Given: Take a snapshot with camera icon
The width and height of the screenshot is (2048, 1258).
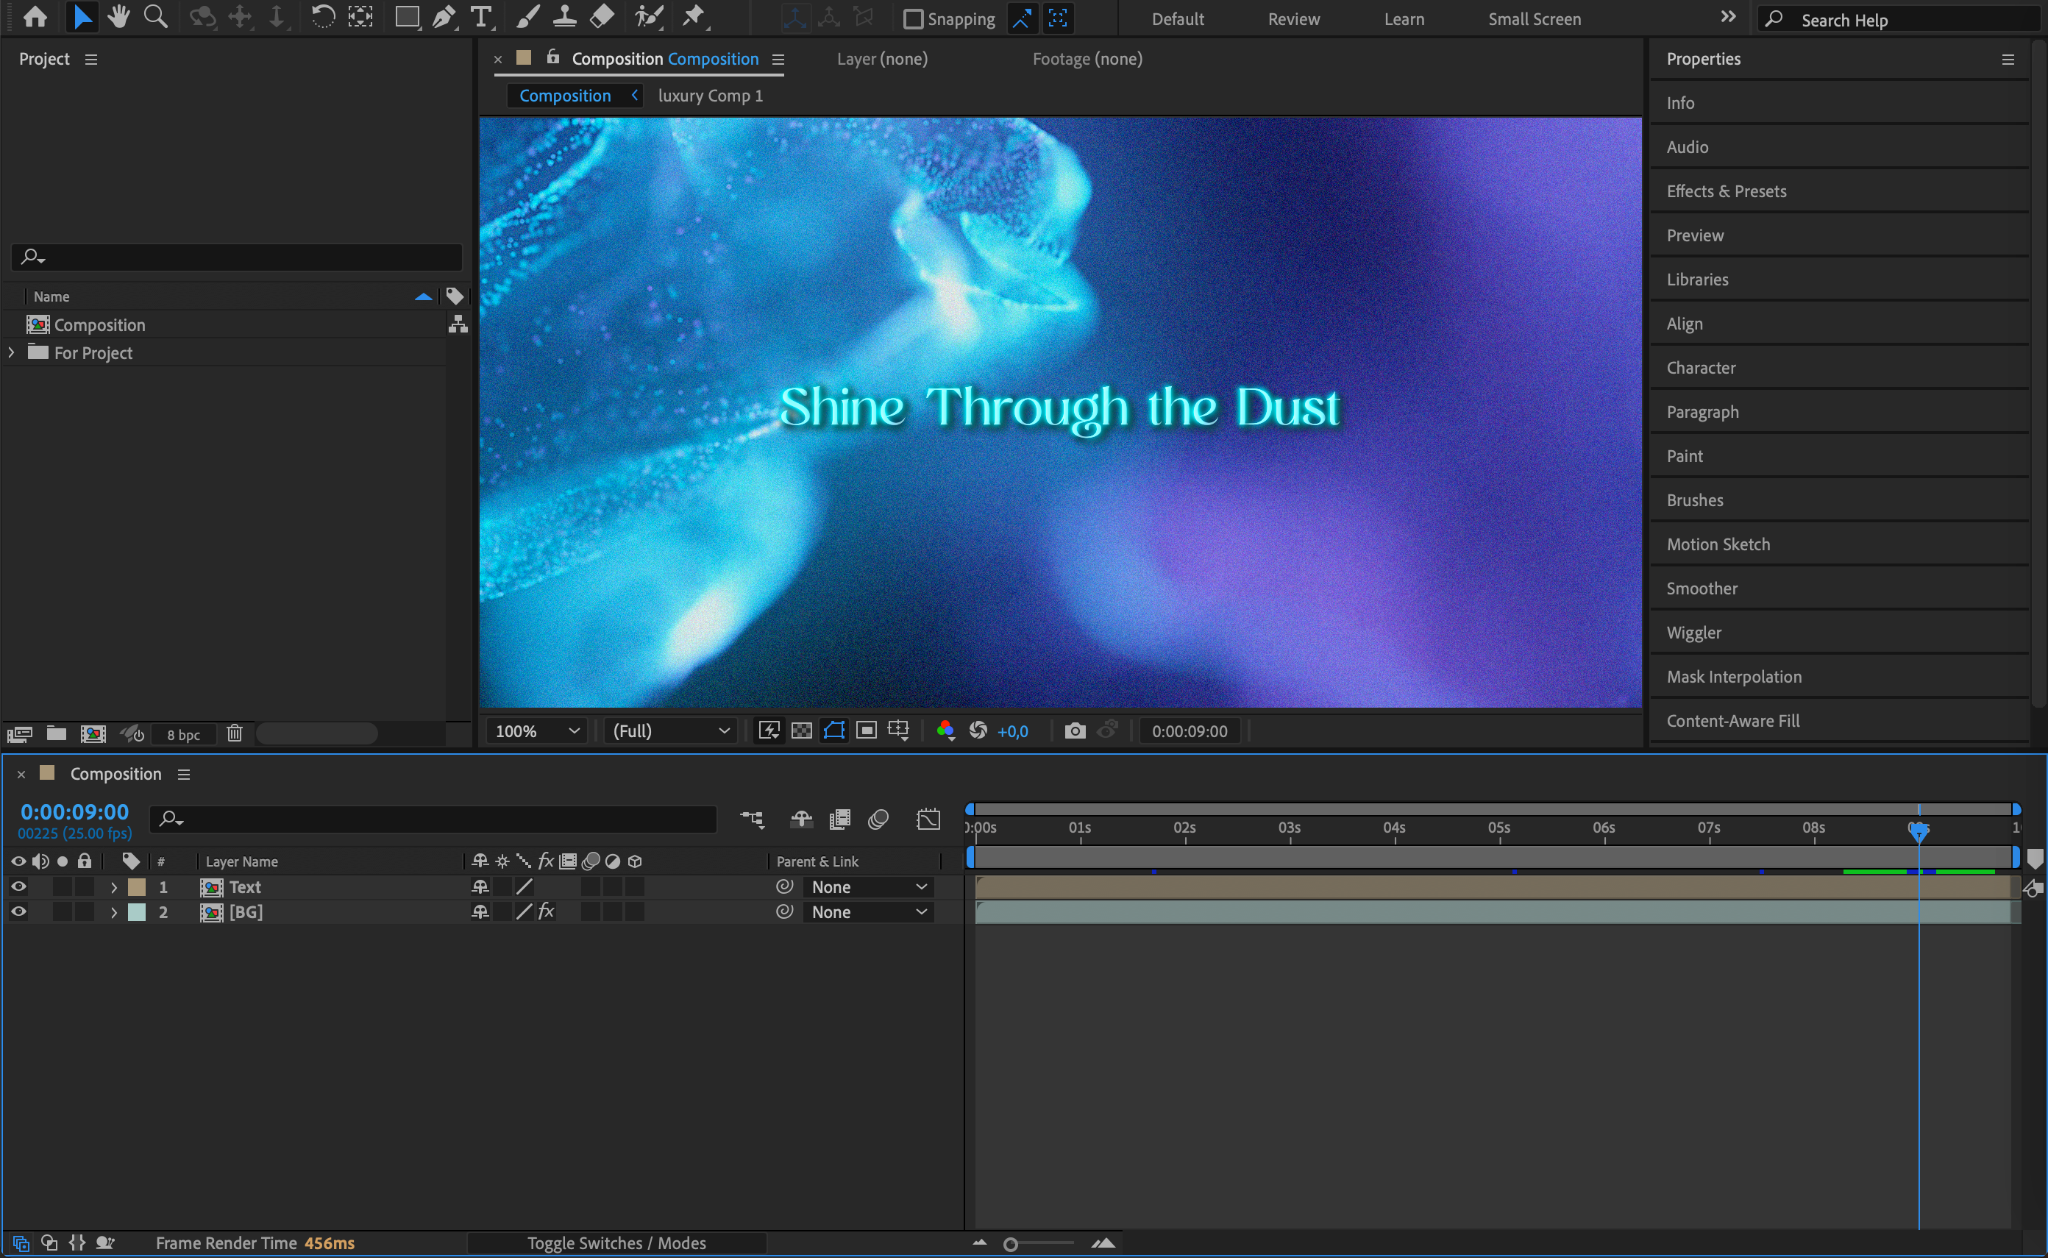Looking at the screenshot, I should tap(1075, 731).
